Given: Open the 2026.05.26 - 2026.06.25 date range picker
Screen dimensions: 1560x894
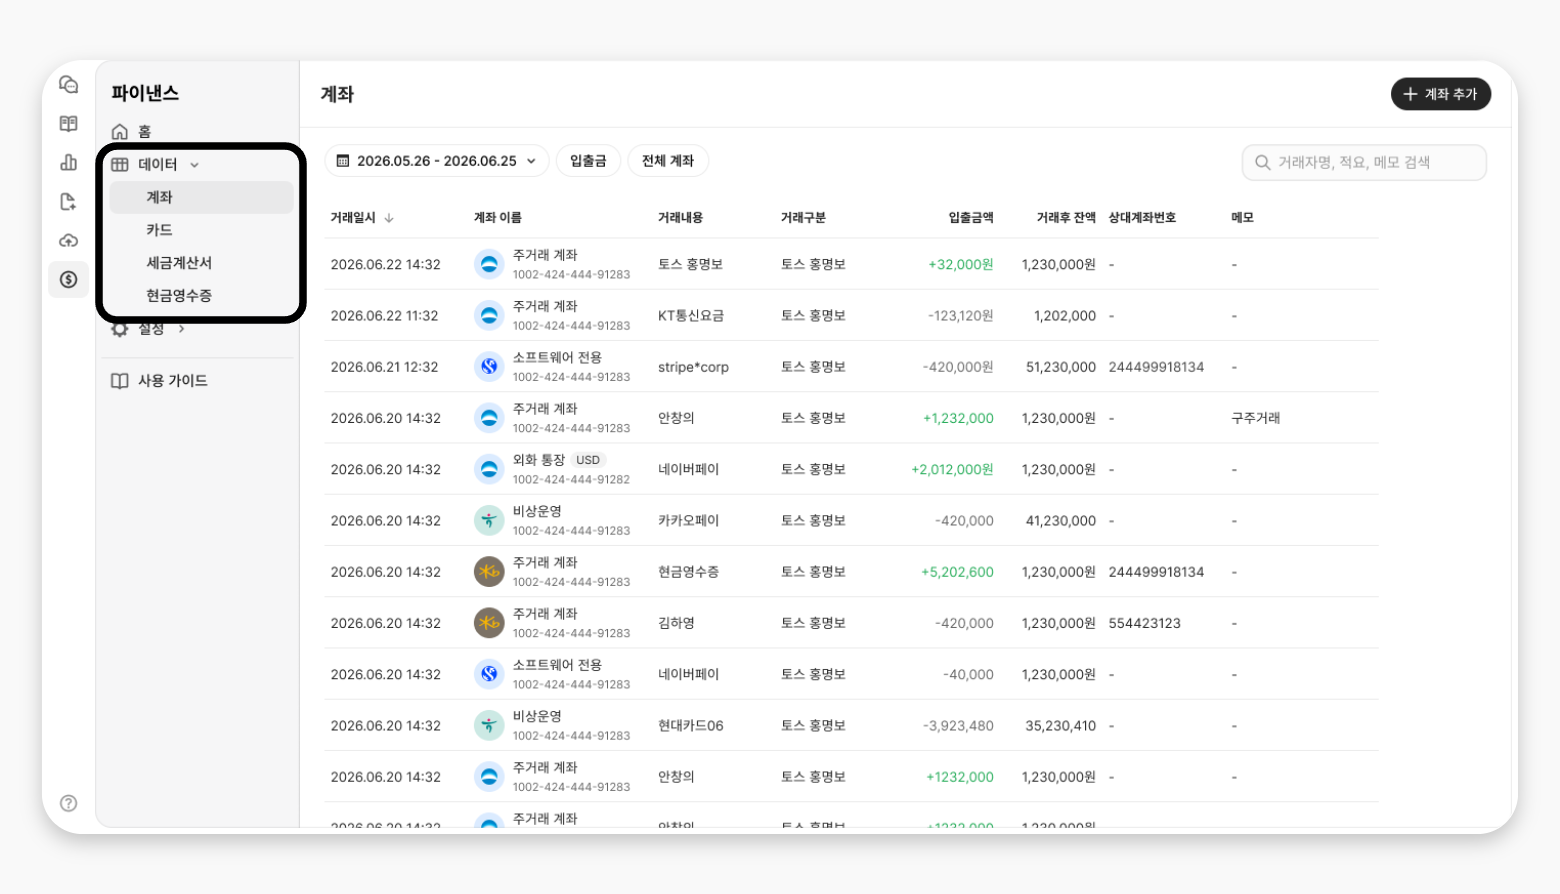Looking at the screenshot, I should tap(437, 161).
